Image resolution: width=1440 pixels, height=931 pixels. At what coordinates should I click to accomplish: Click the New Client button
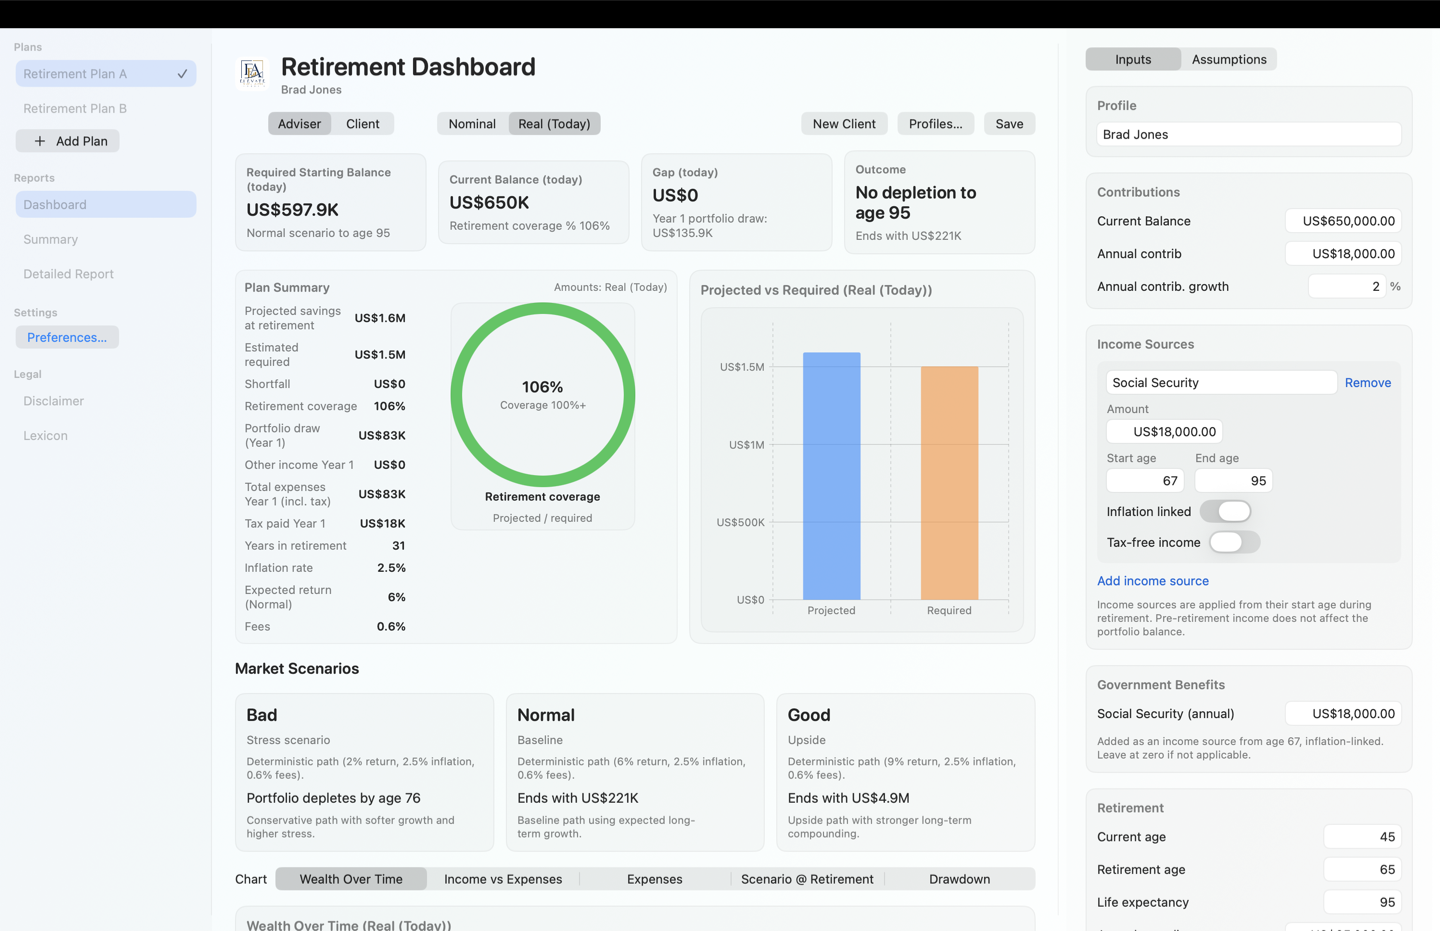[844, 124]
